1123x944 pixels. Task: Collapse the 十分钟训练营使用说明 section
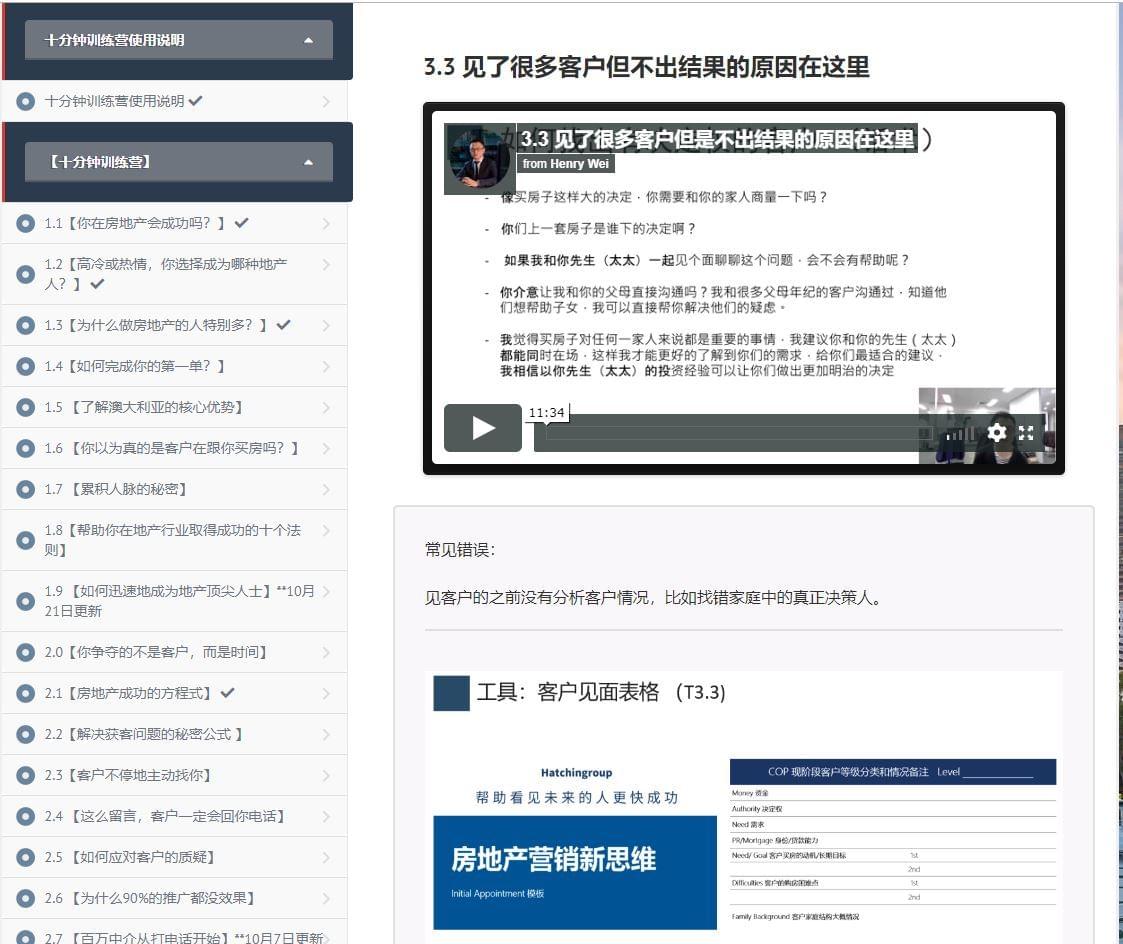pyautogui.click(x=309, y=41)
